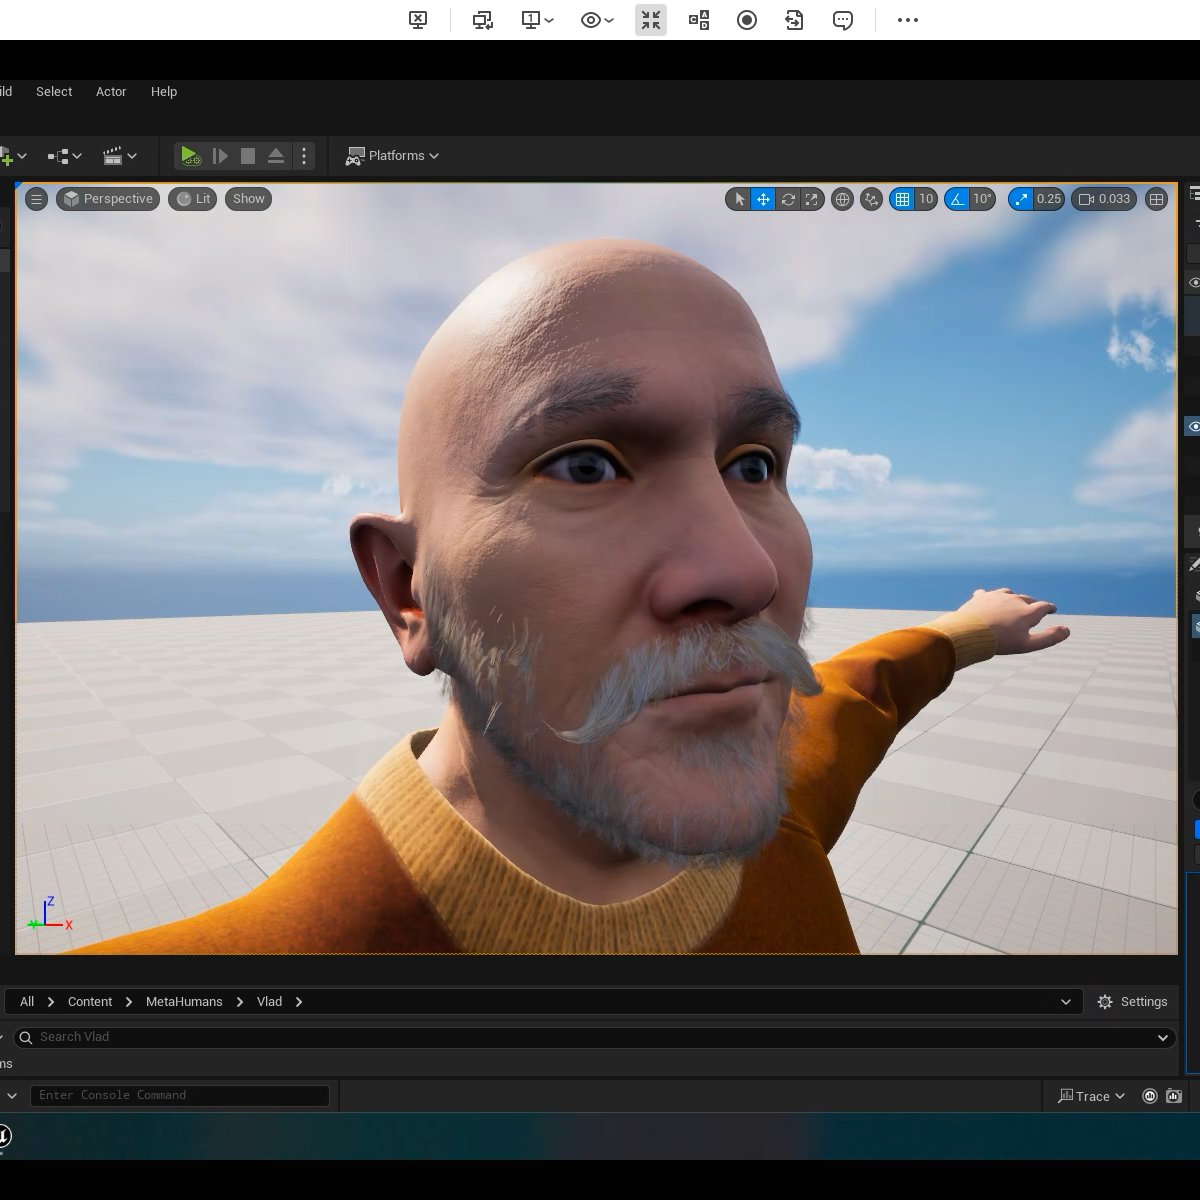Viewport: 1200px width, 1200px height.
Task: Open viewport options hamburger menu
Action: 36,199
